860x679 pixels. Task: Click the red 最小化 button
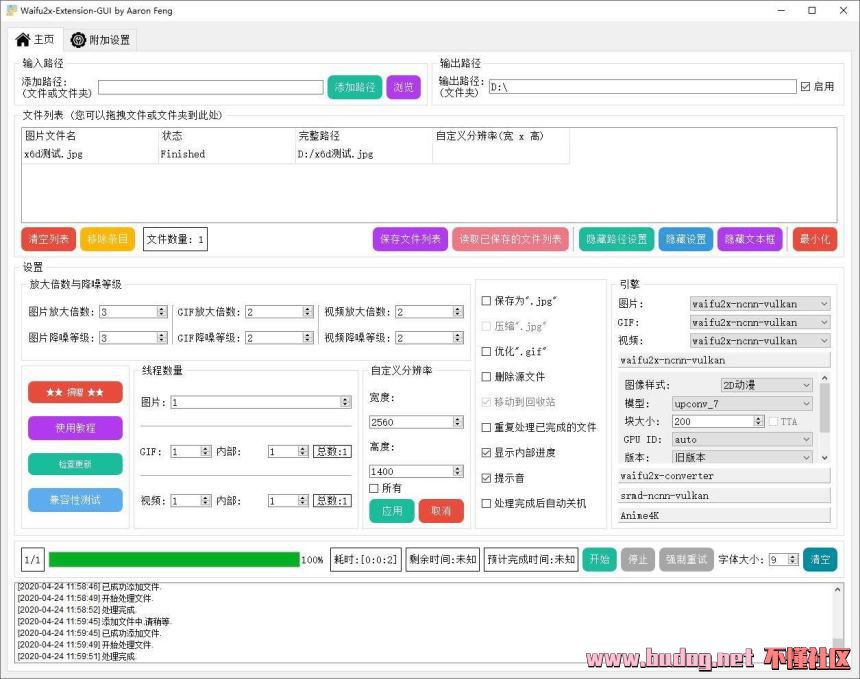click(x=815, y=239)
